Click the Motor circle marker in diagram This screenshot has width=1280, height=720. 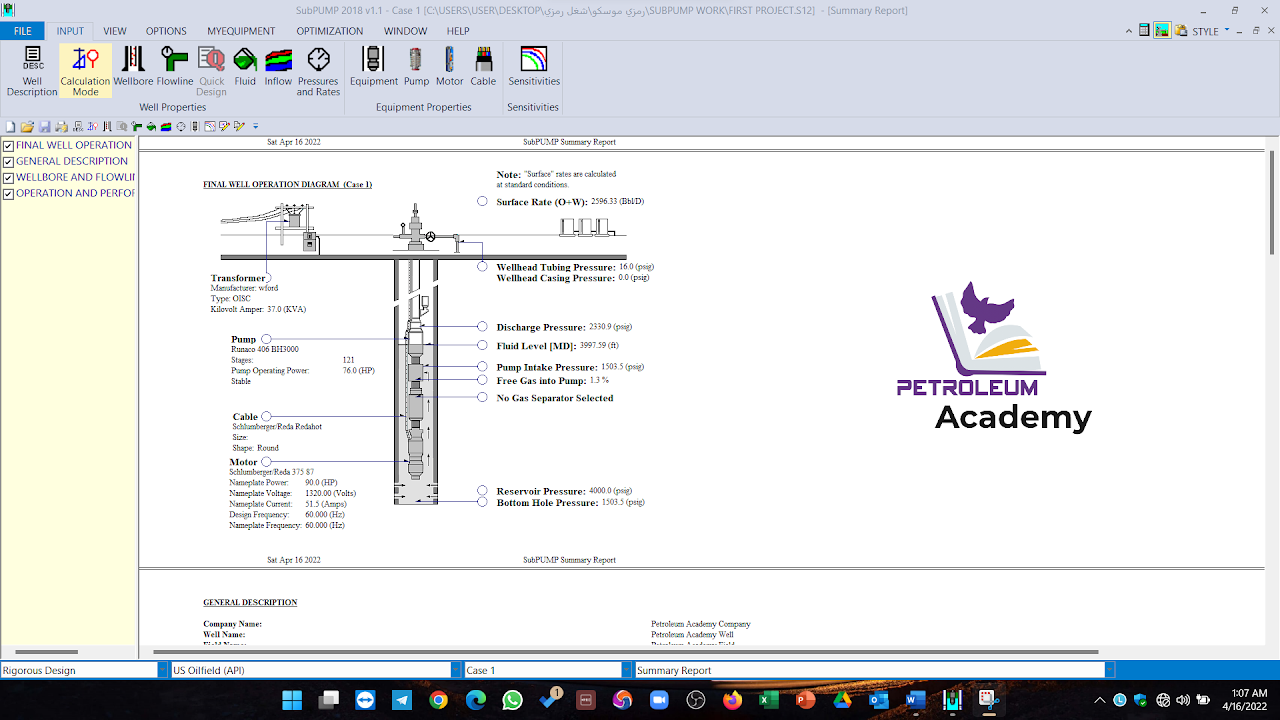[266, 462]
